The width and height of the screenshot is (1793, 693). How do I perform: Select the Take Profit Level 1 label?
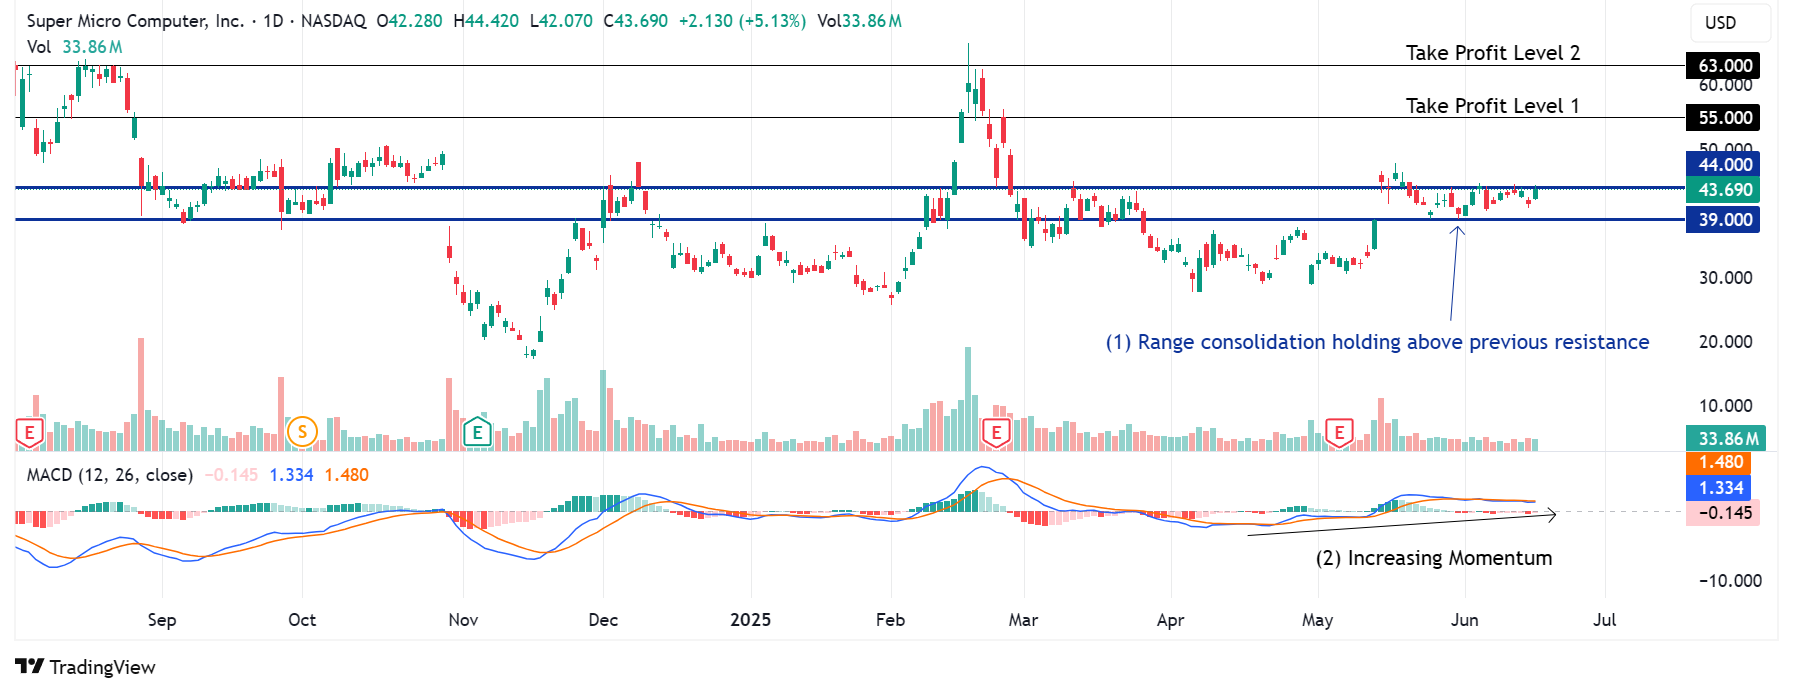pyautogui.click(x=1493, y=106)
